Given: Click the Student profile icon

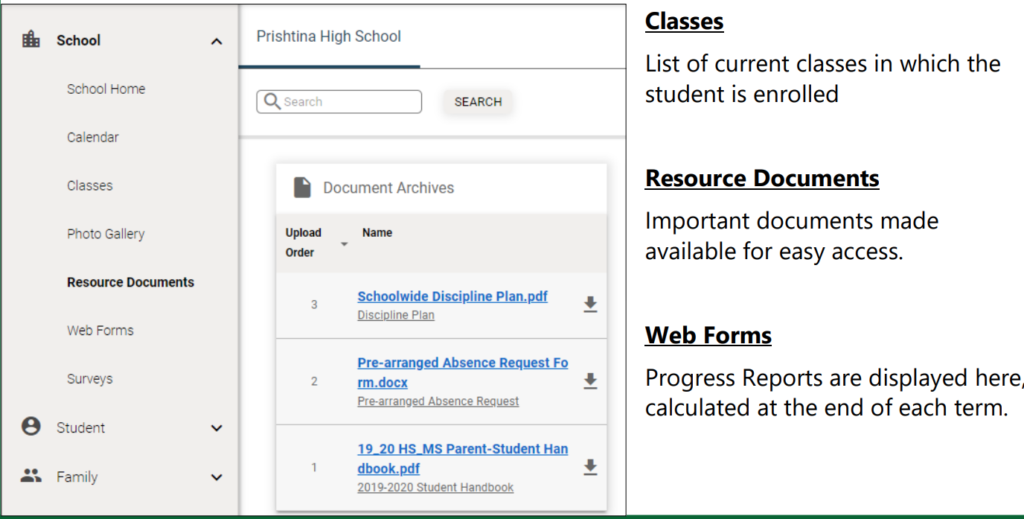Looking at the screenshot, I should pyautogui.click(x=31, y=427).
